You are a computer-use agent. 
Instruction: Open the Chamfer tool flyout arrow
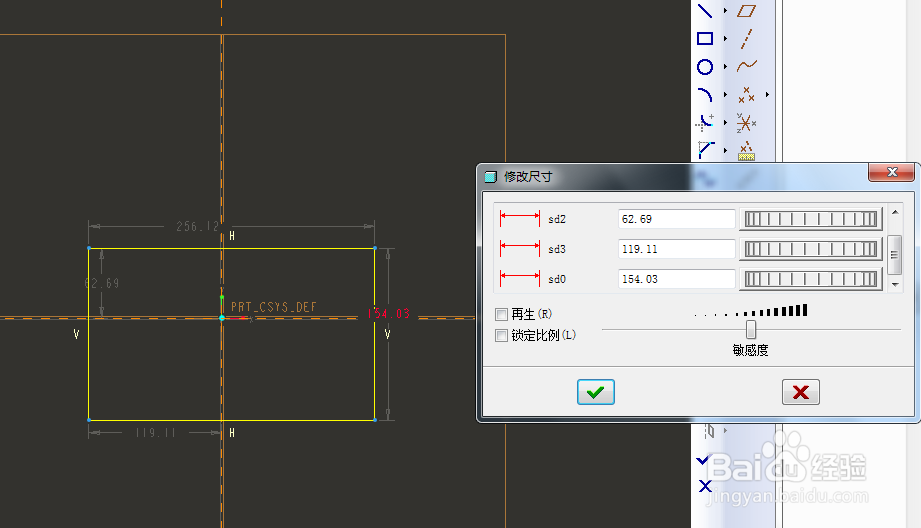(725, 150)
